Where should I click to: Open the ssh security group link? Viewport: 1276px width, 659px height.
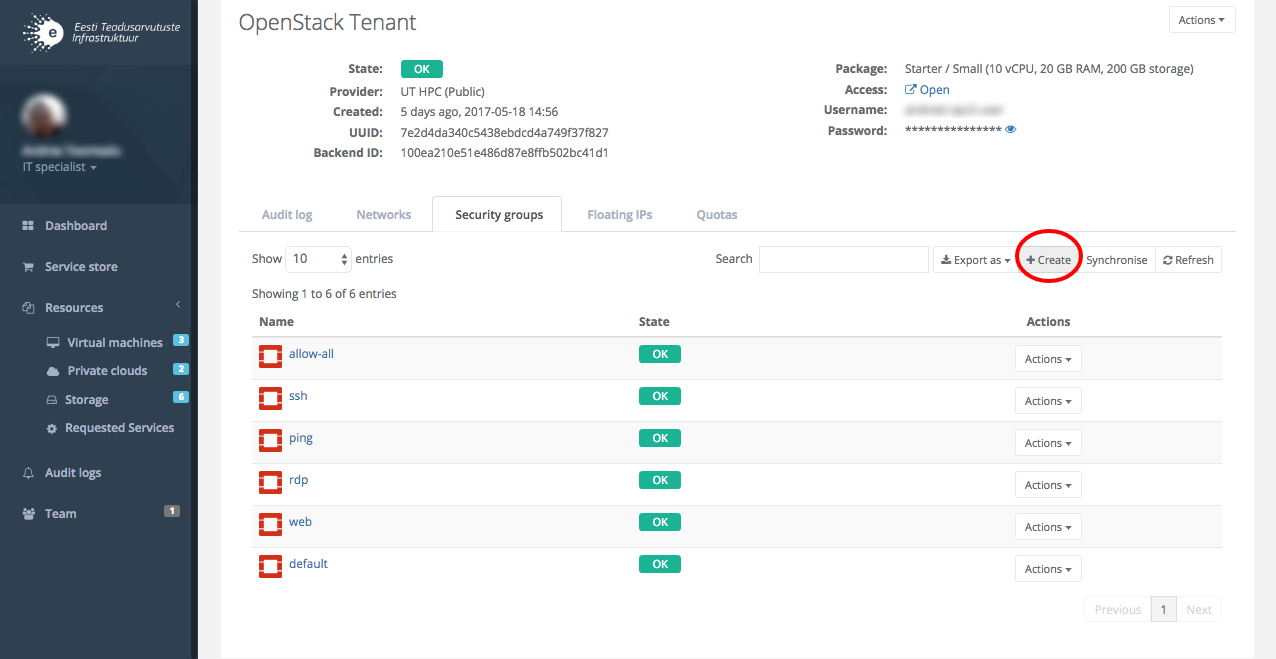coord(298,396)
